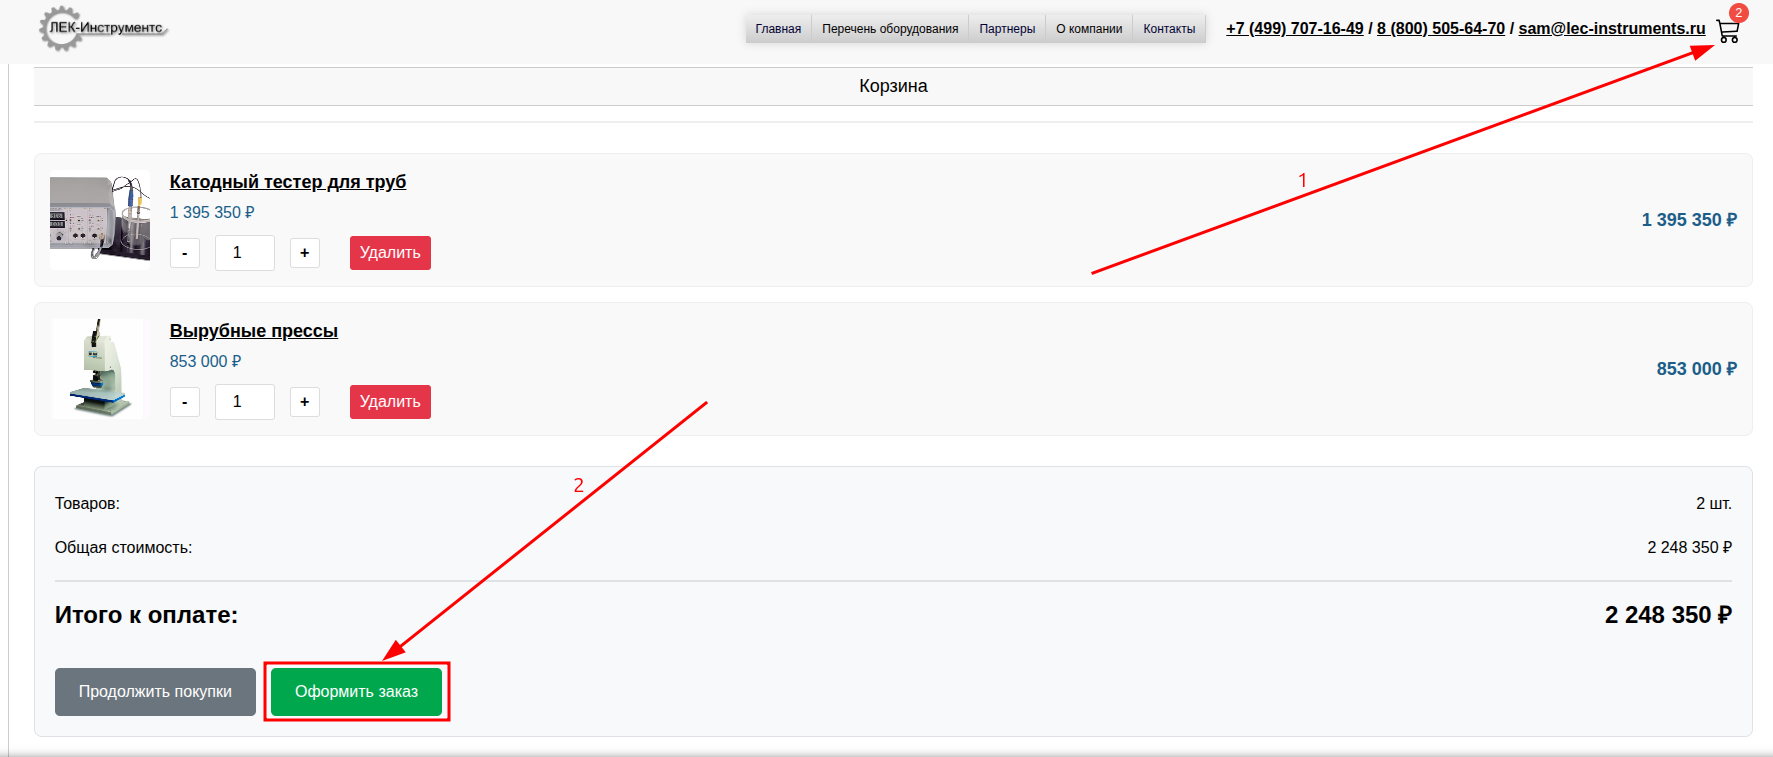Open the shopping cart icon
The height and width of the screenshot is (757, 1773).
point(1727,31)
